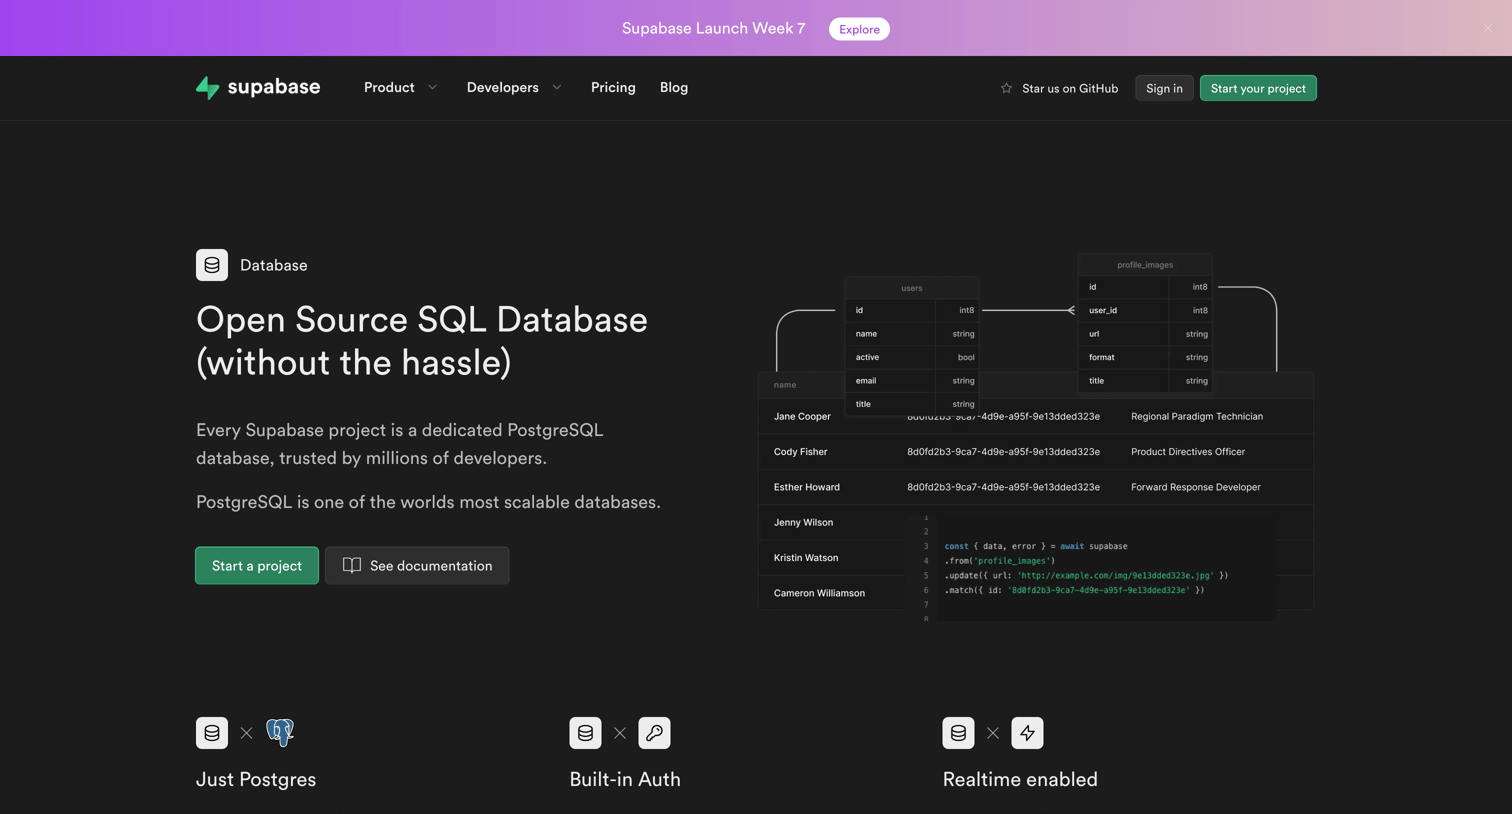Click the name column header in table
The height and width of the screenshot is (814, 1512).
tap(785, 385)
